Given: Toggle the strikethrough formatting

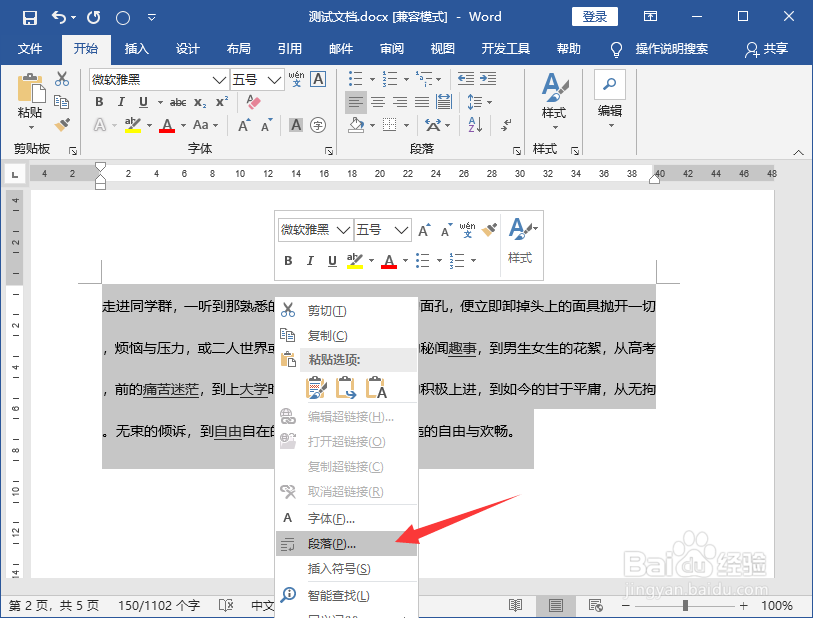Looking at the screenshot, I should click(178, 101).
